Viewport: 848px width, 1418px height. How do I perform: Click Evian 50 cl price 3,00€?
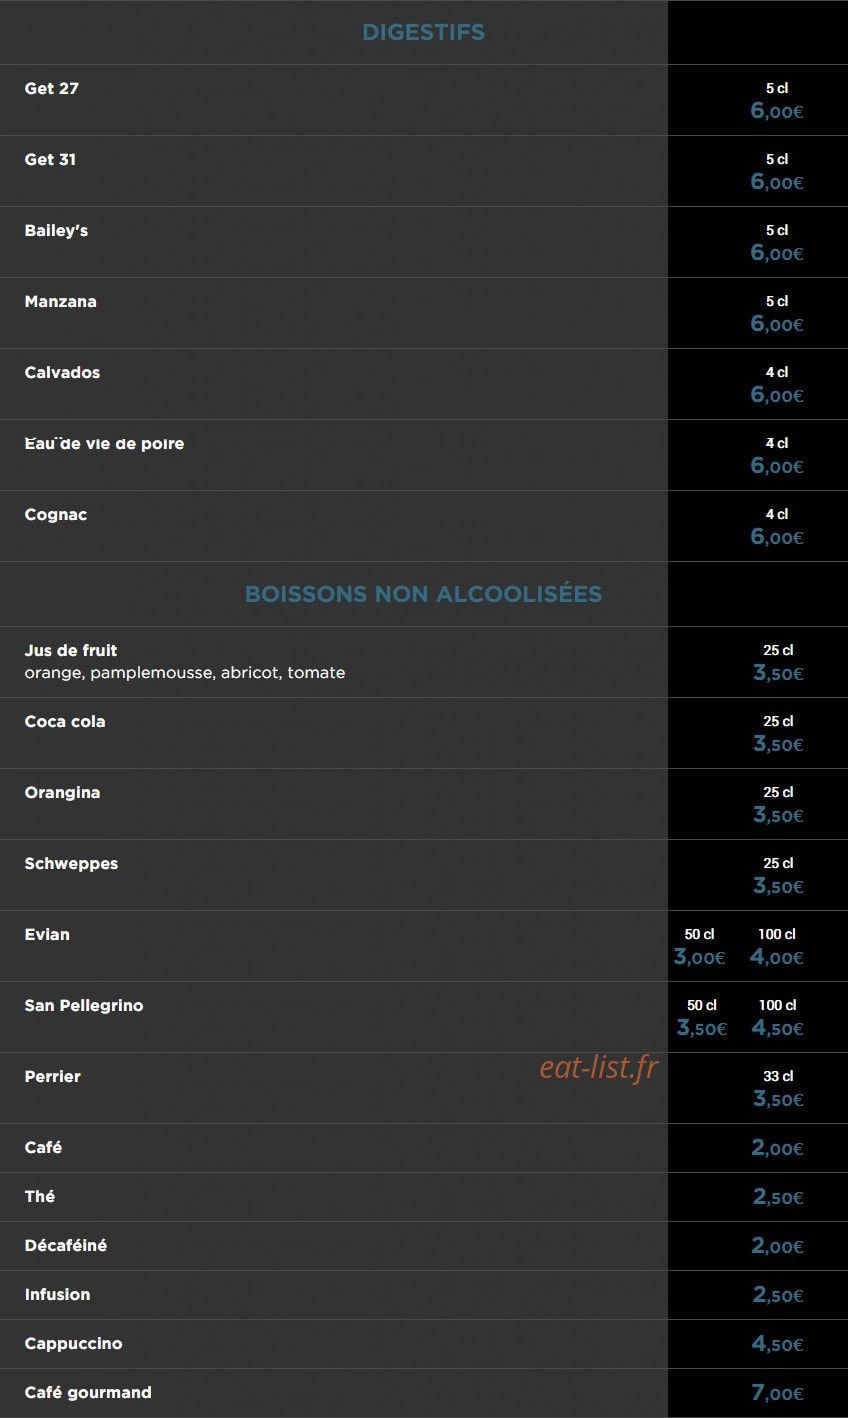point(699,957)
